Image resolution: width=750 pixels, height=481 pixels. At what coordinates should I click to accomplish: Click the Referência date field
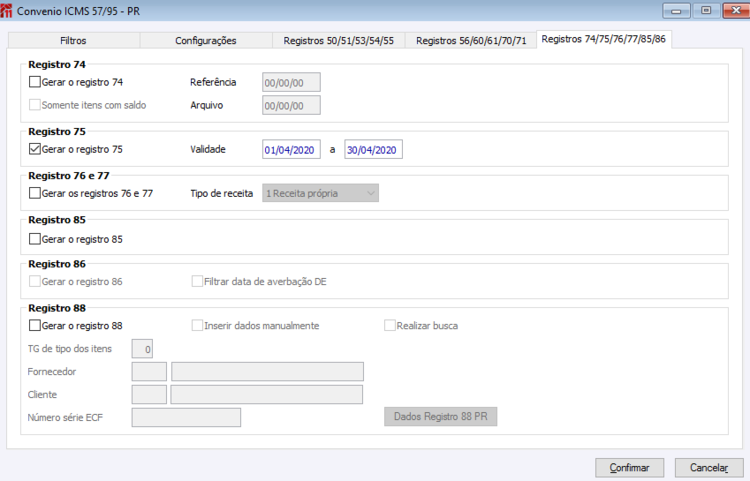[291, 82]
